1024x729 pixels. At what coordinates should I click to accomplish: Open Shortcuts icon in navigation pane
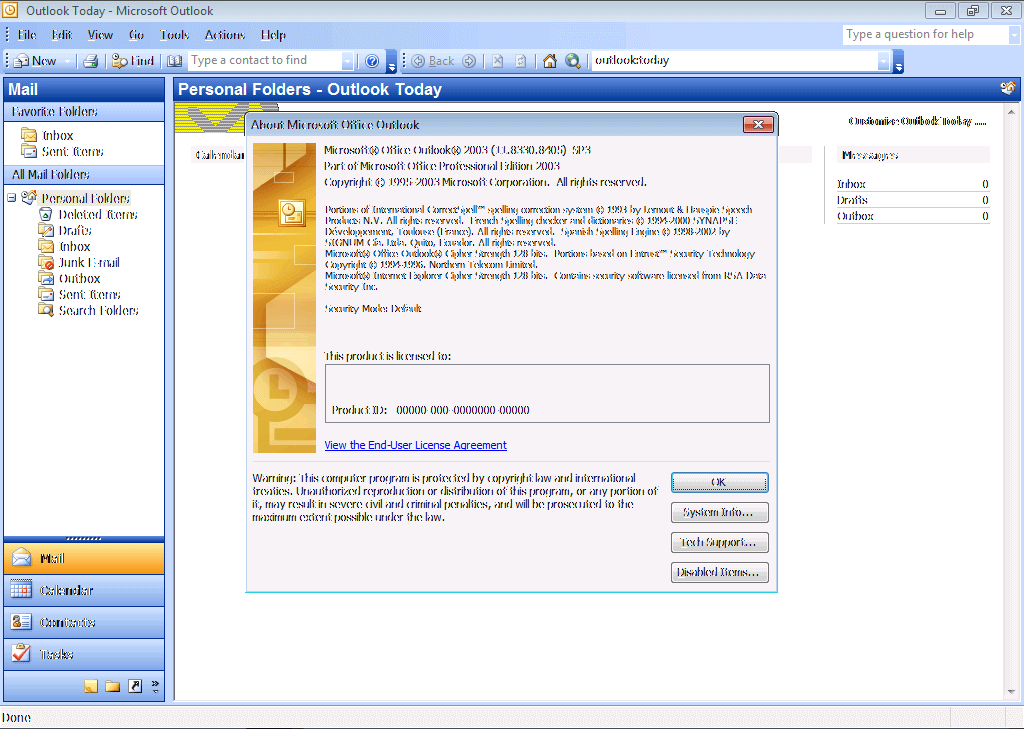(135, 686)
